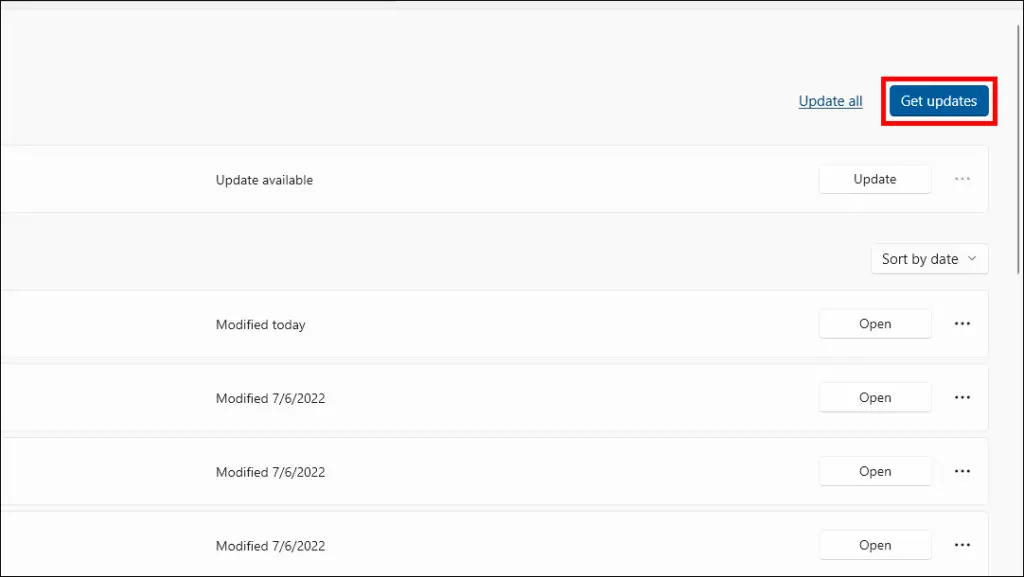Expand the Sort by date dropdown

[929, 259]
